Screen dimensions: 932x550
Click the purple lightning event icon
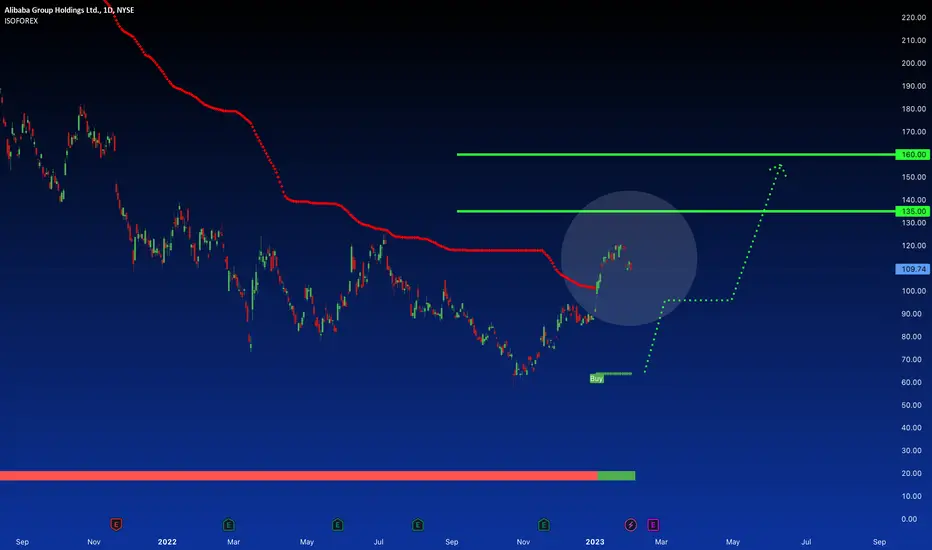coord(631,524)
